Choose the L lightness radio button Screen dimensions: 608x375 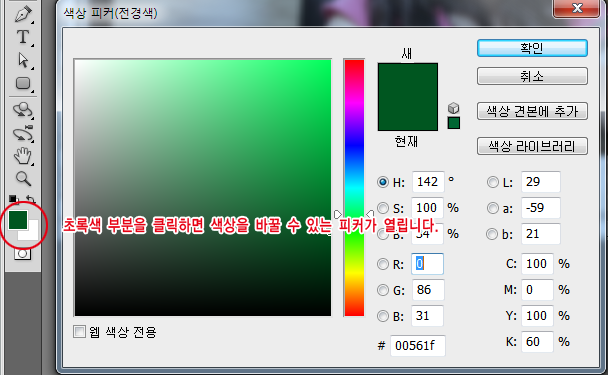[x=492, y=182]
